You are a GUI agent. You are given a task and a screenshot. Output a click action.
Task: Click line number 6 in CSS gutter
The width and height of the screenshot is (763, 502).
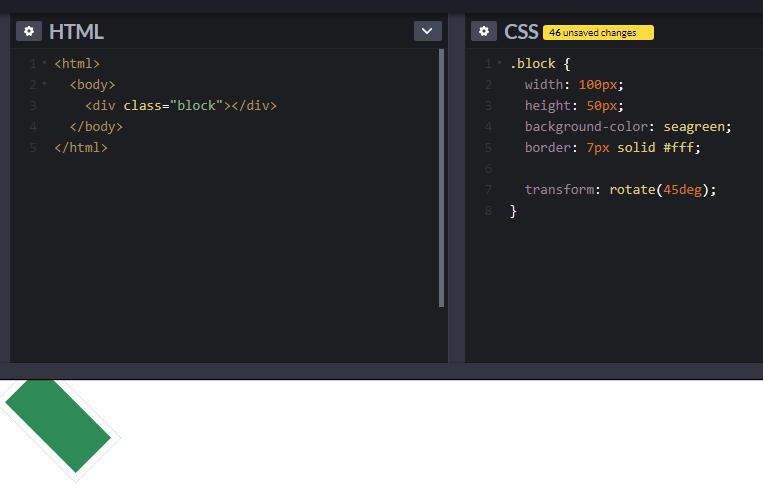pos(488,168)
